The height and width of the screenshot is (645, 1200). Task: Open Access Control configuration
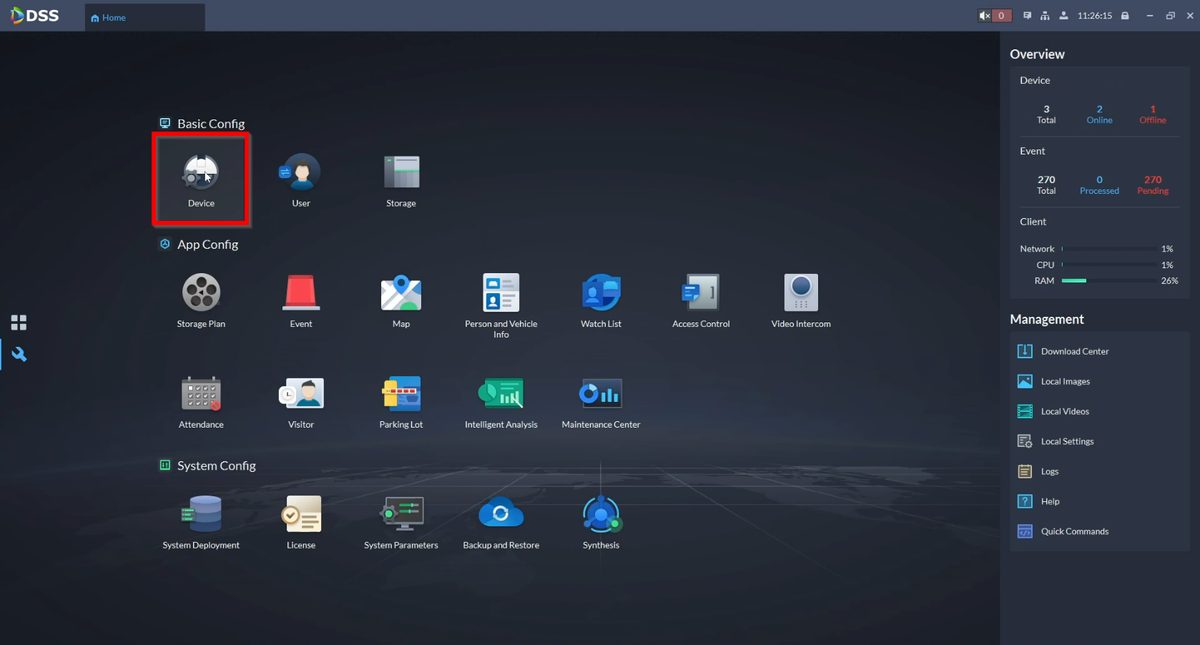click(x=701, y=299)
